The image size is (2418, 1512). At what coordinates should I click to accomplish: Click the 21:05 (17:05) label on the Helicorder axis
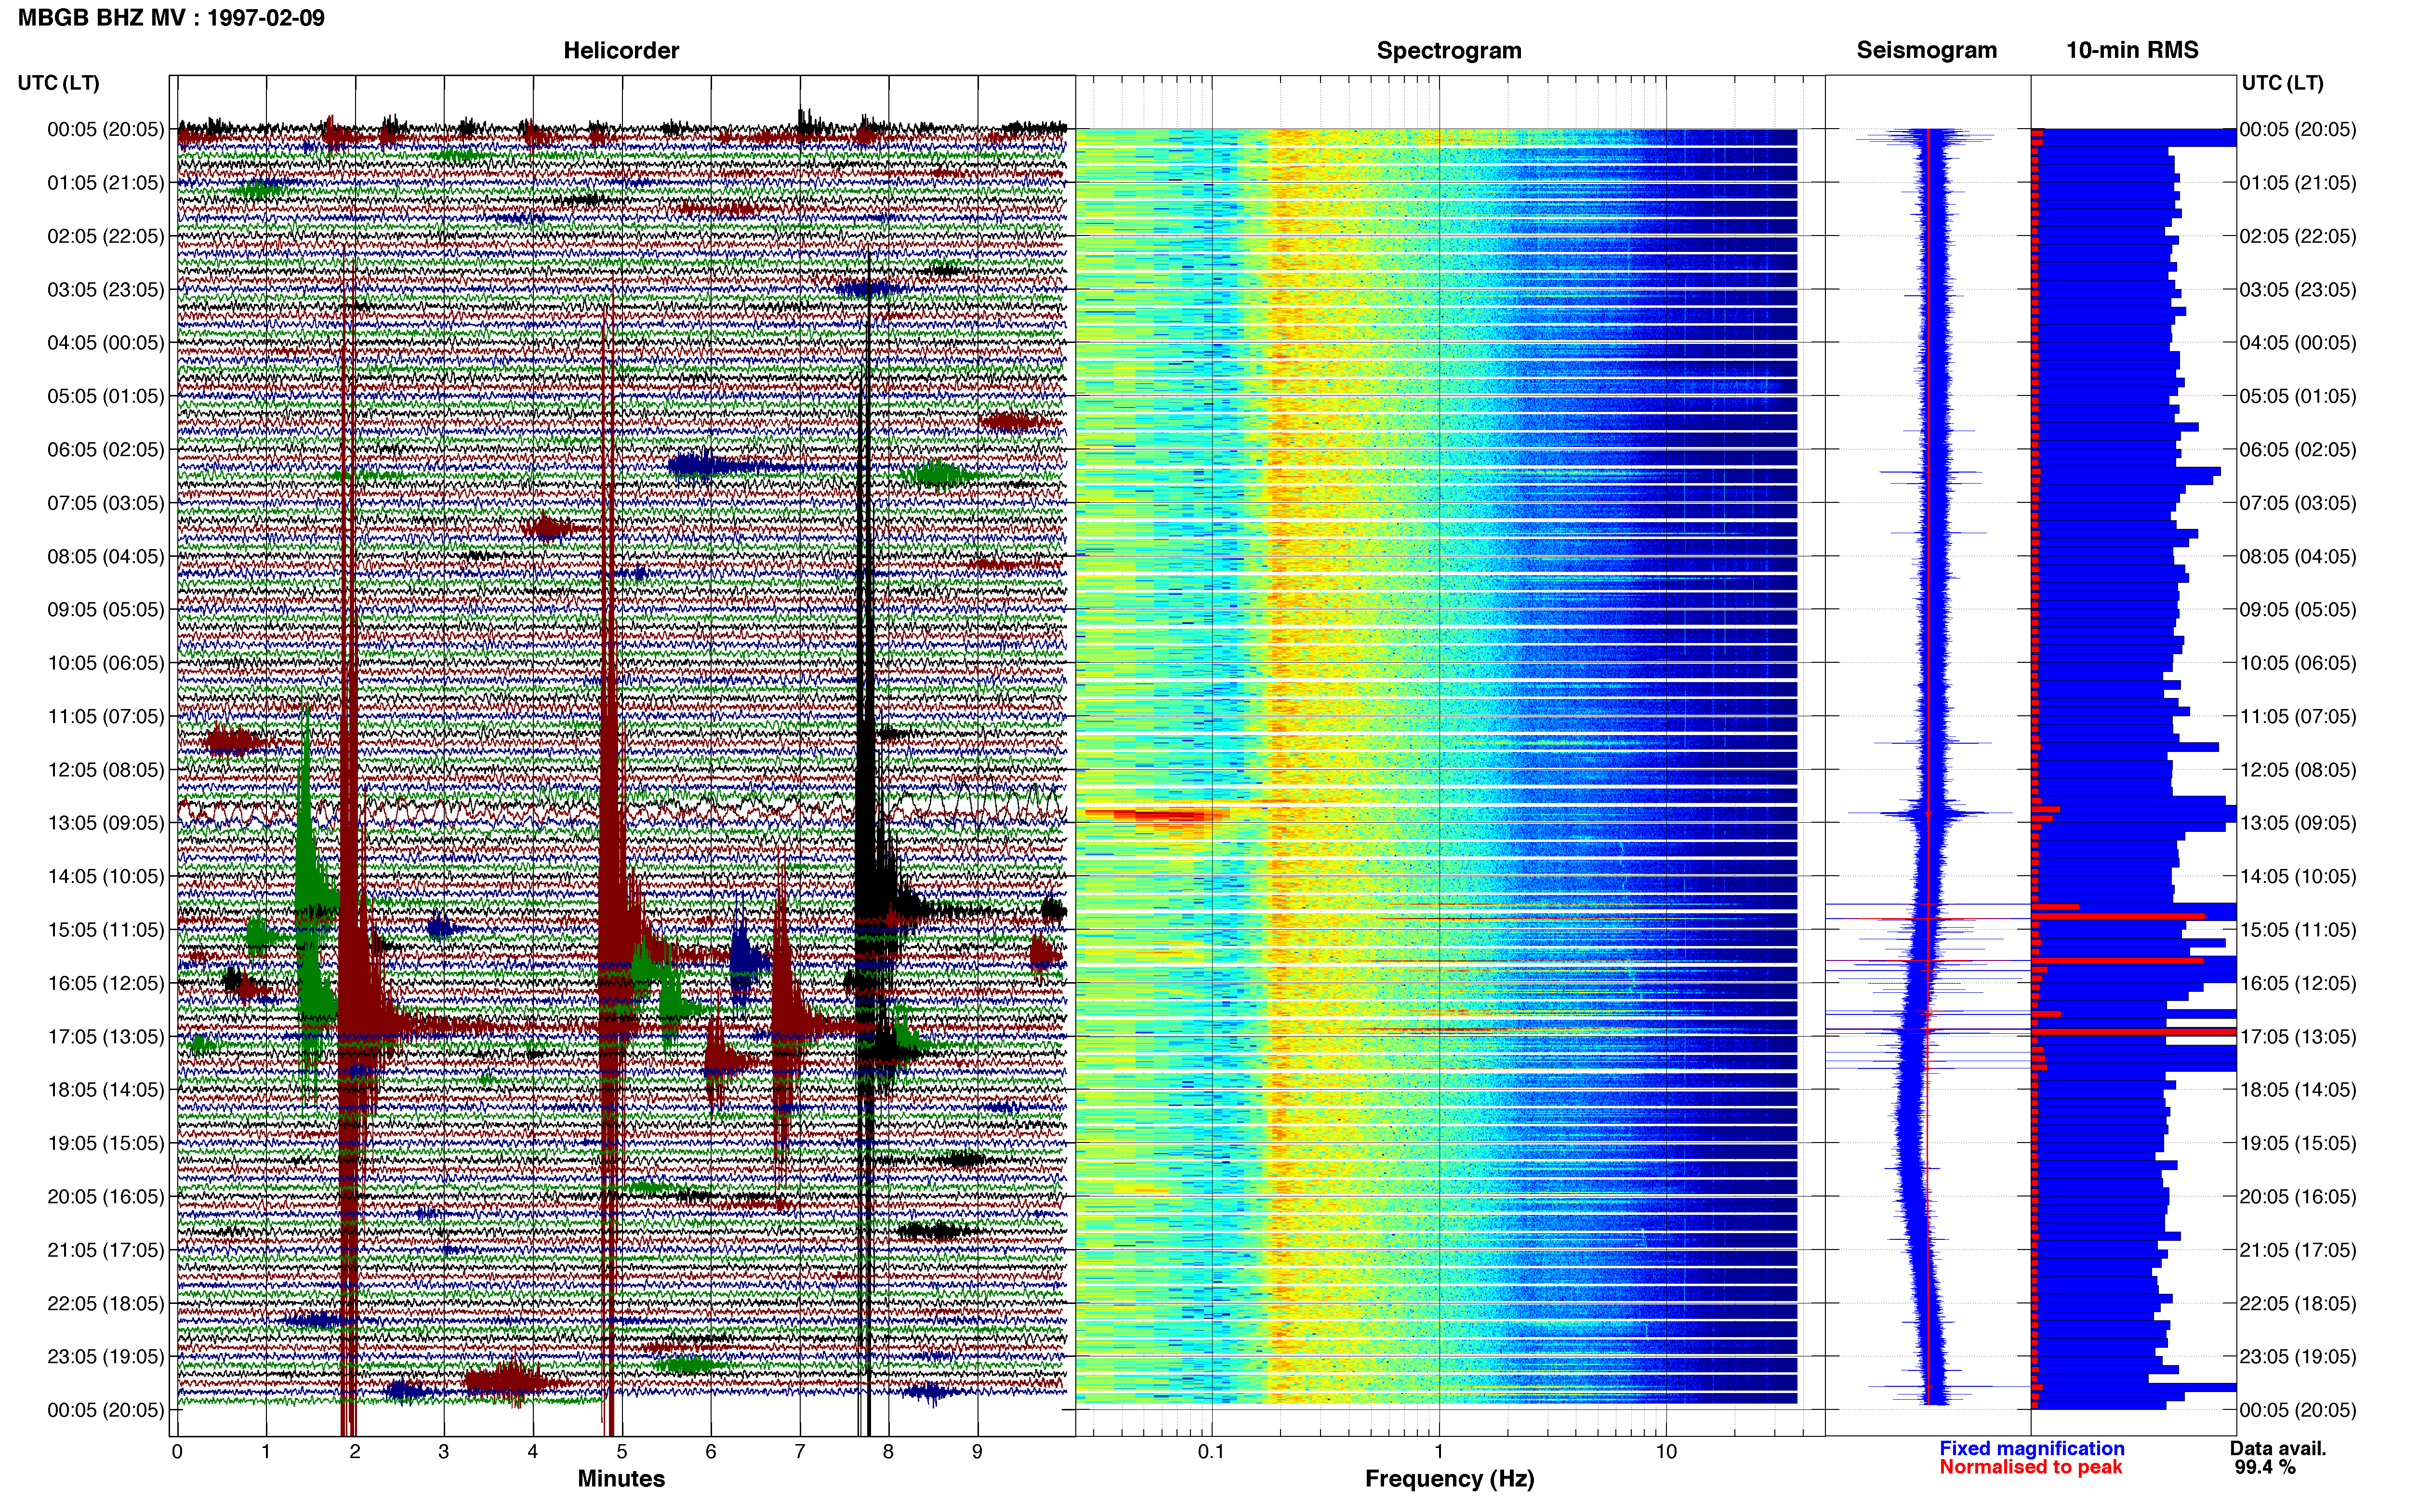pos(105,1250)
